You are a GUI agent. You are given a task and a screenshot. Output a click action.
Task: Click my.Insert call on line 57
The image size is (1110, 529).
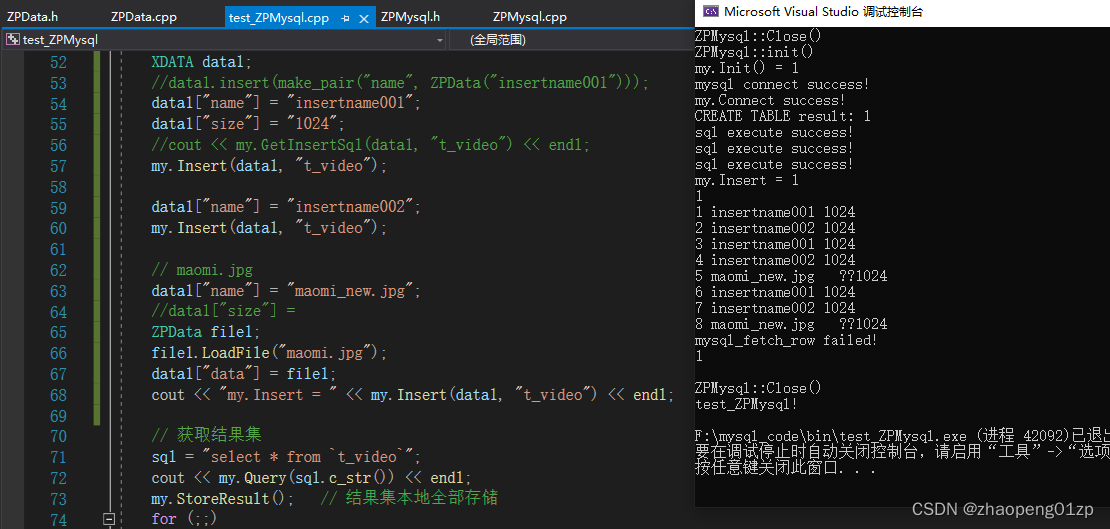pos(270,166)
